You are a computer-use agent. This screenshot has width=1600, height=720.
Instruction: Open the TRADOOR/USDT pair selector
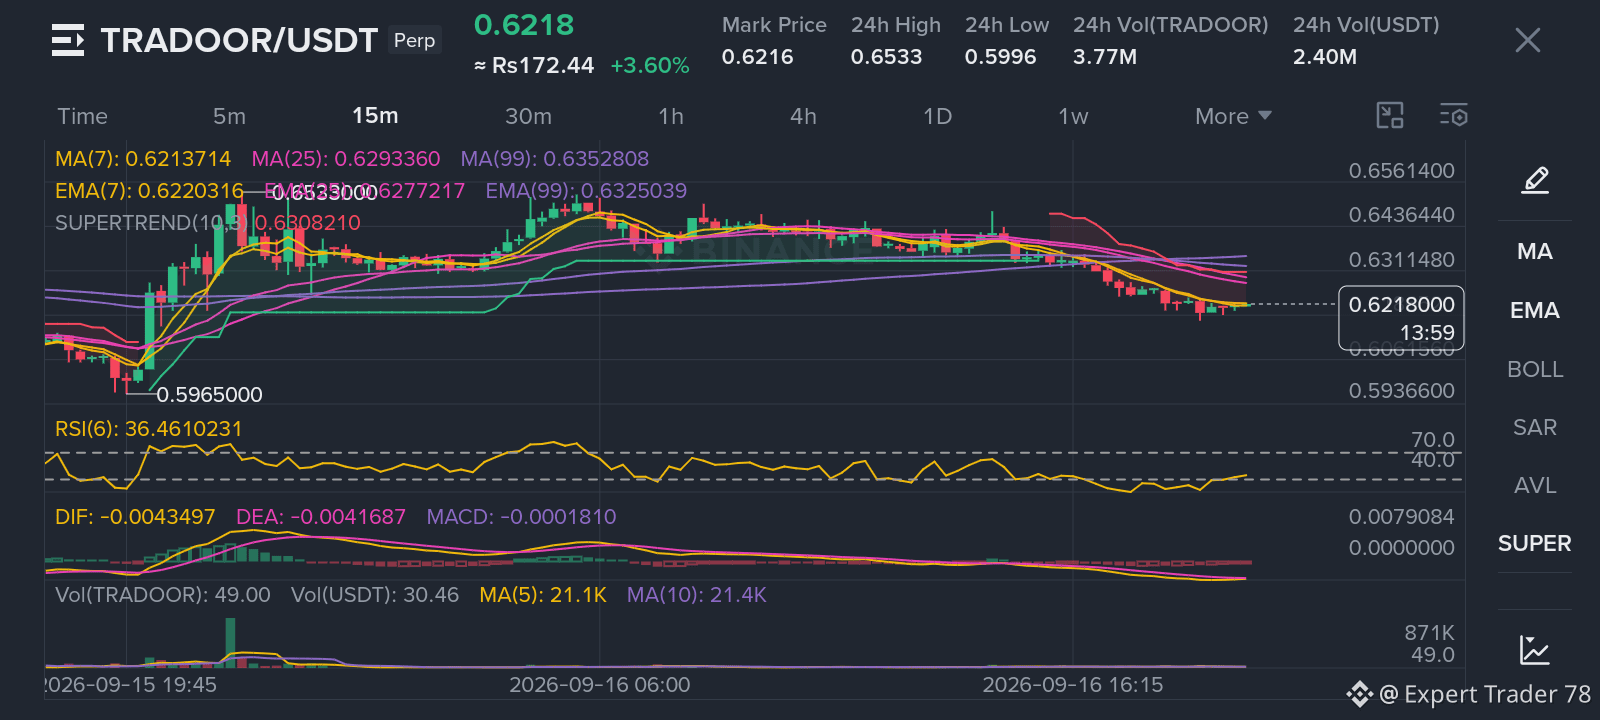[239, 40]
